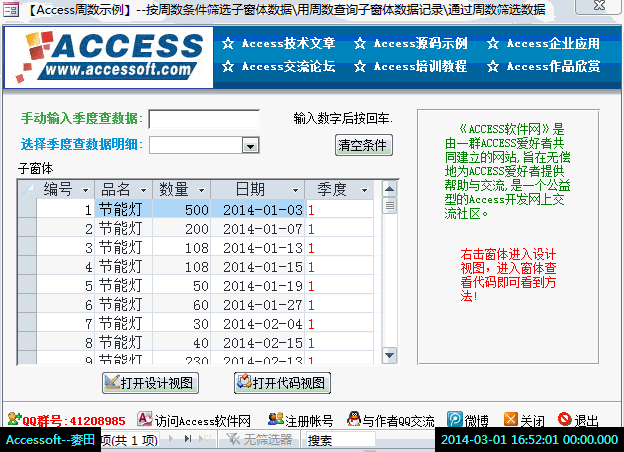
Task: Toggle 无筛选器 filter indicator
Action: tap(259, 439)
